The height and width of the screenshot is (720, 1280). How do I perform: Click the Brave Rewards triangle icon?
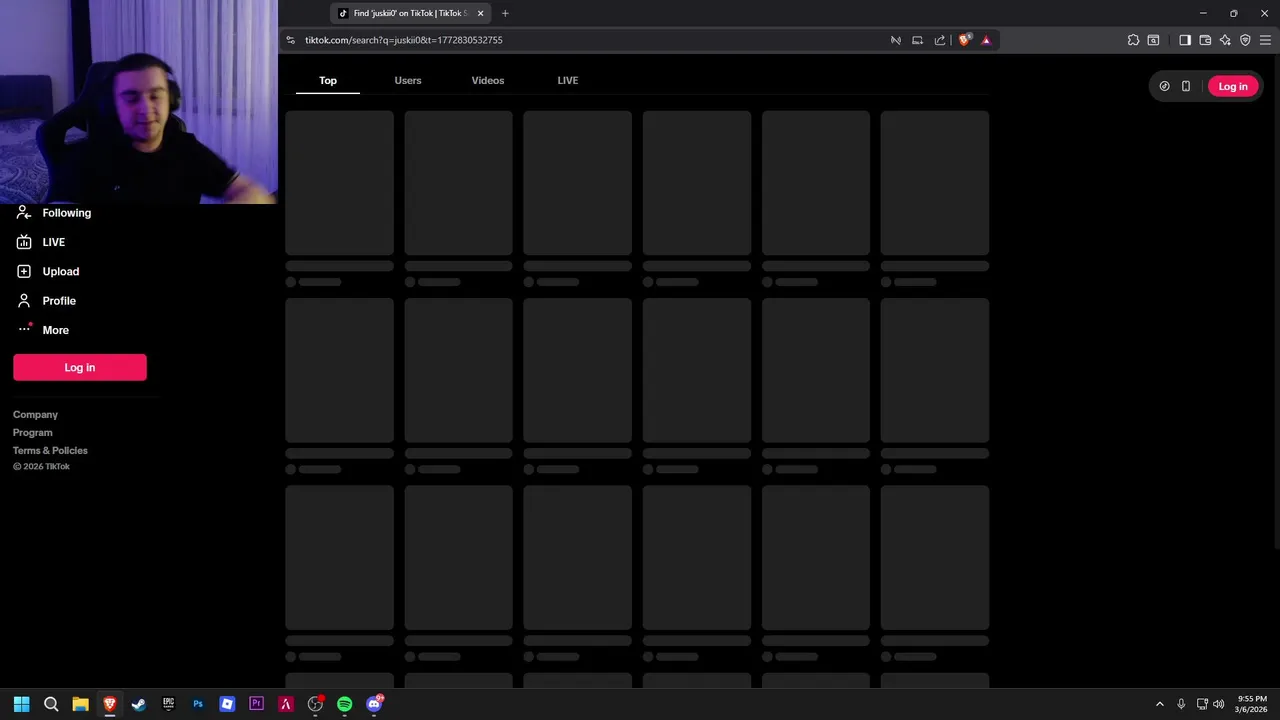pyautogui.click(x=986, y=40)
